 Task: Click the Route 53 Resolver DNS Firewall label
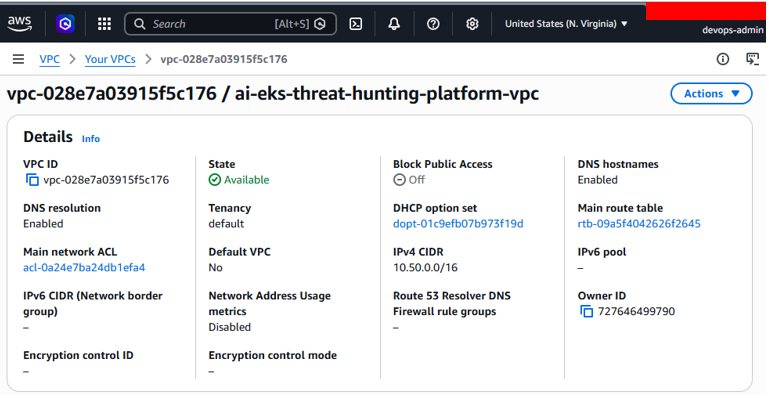point(452,303)
